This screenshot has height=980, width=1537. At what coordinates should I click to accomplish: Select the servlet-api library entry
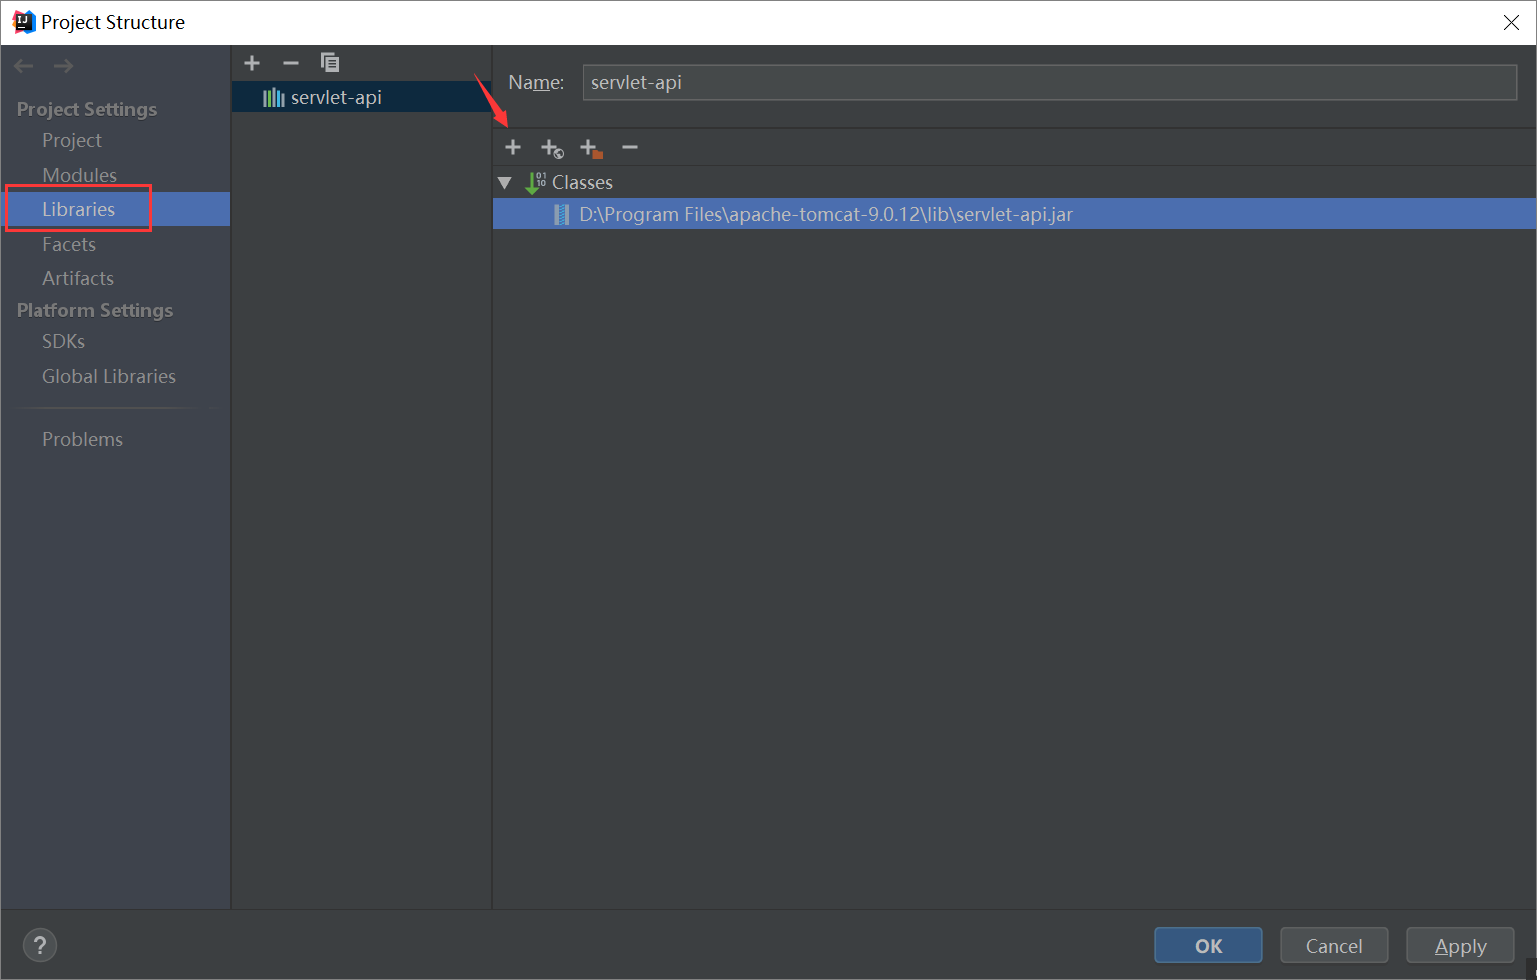coord(320,96)
